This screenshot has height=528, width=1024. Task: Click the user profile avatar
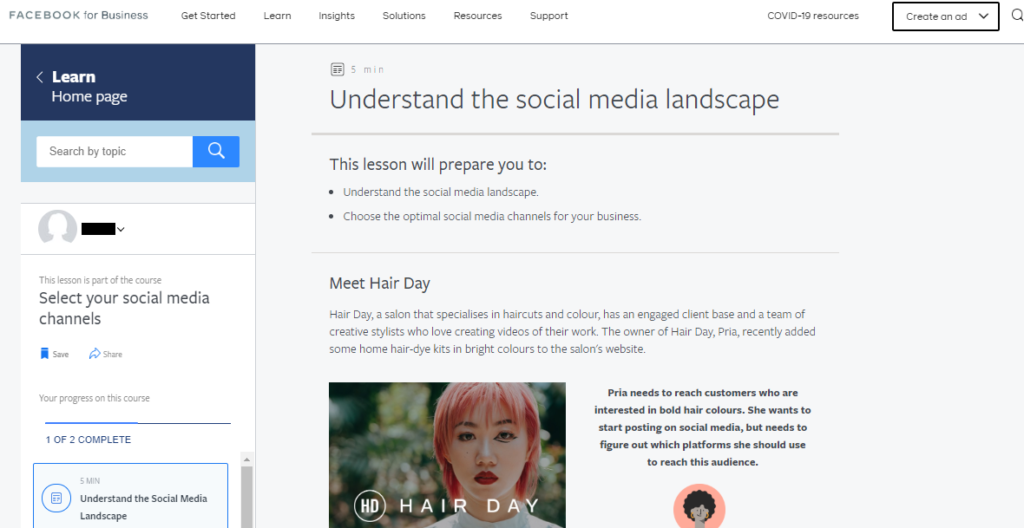coord(57,228)
